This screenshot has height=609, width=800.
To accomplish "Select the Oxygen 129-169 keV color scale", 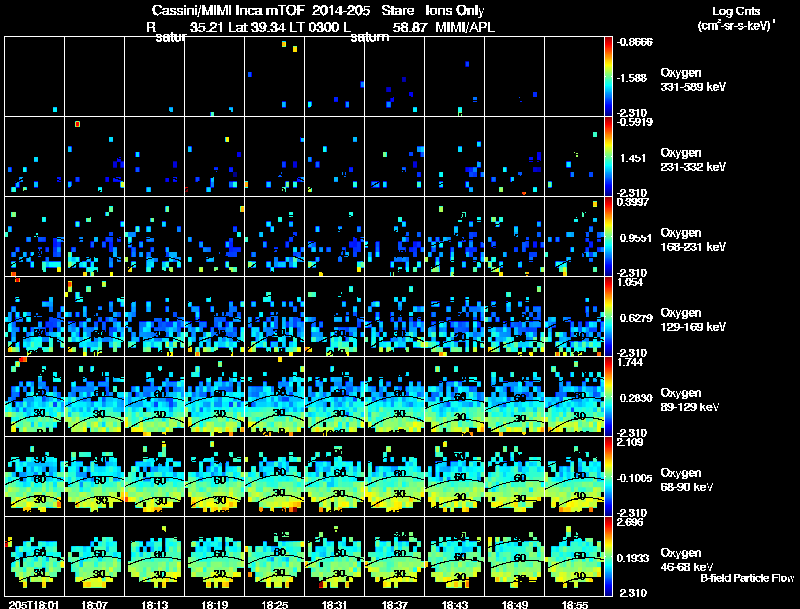I will point(610,317).
